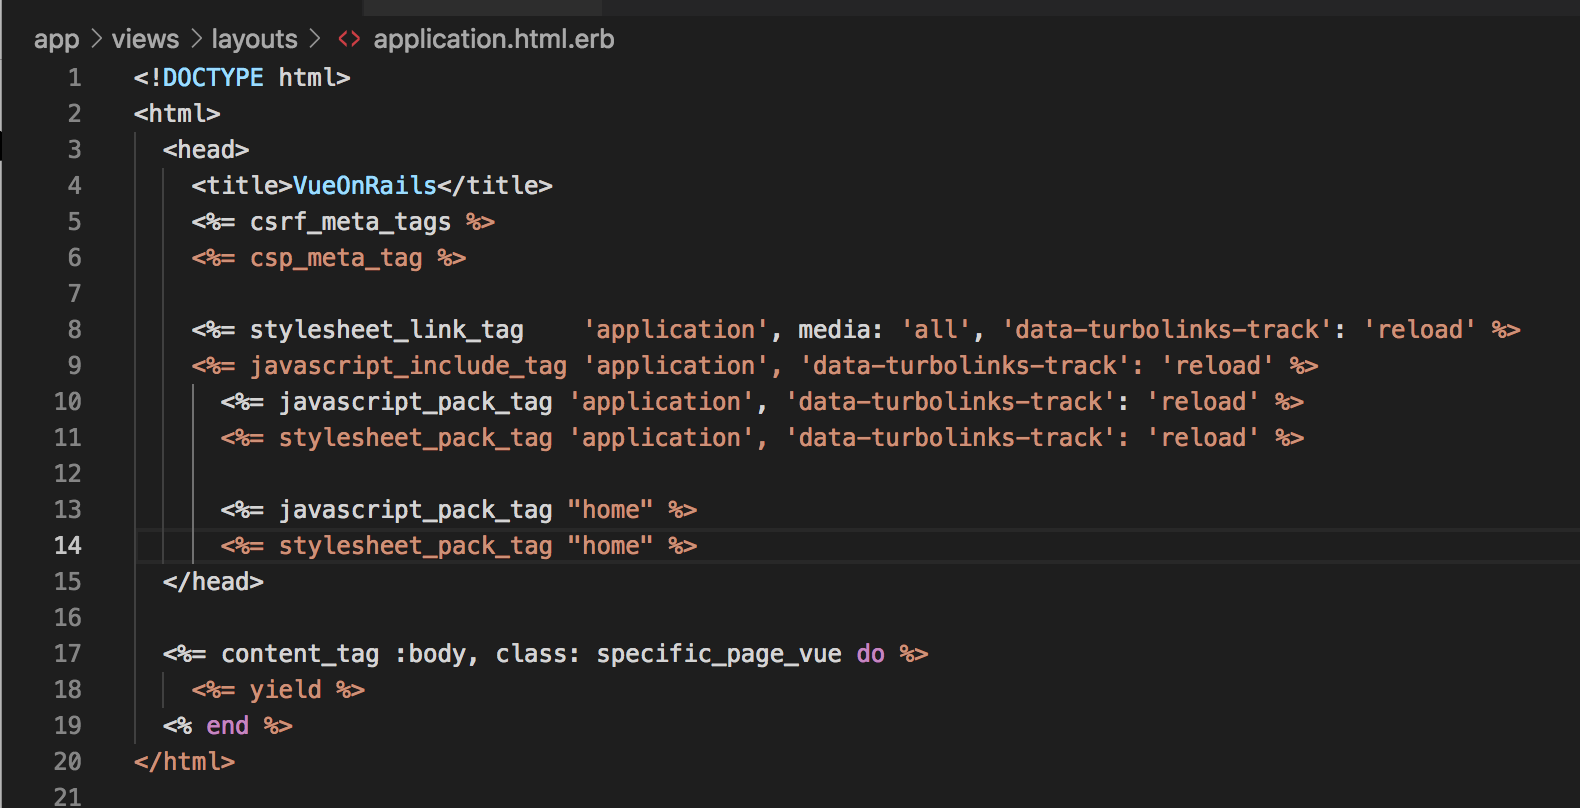Click 'javascript_pack_tag' on line 10
This screenshot has height=808, width=1580.
point(415,402)
